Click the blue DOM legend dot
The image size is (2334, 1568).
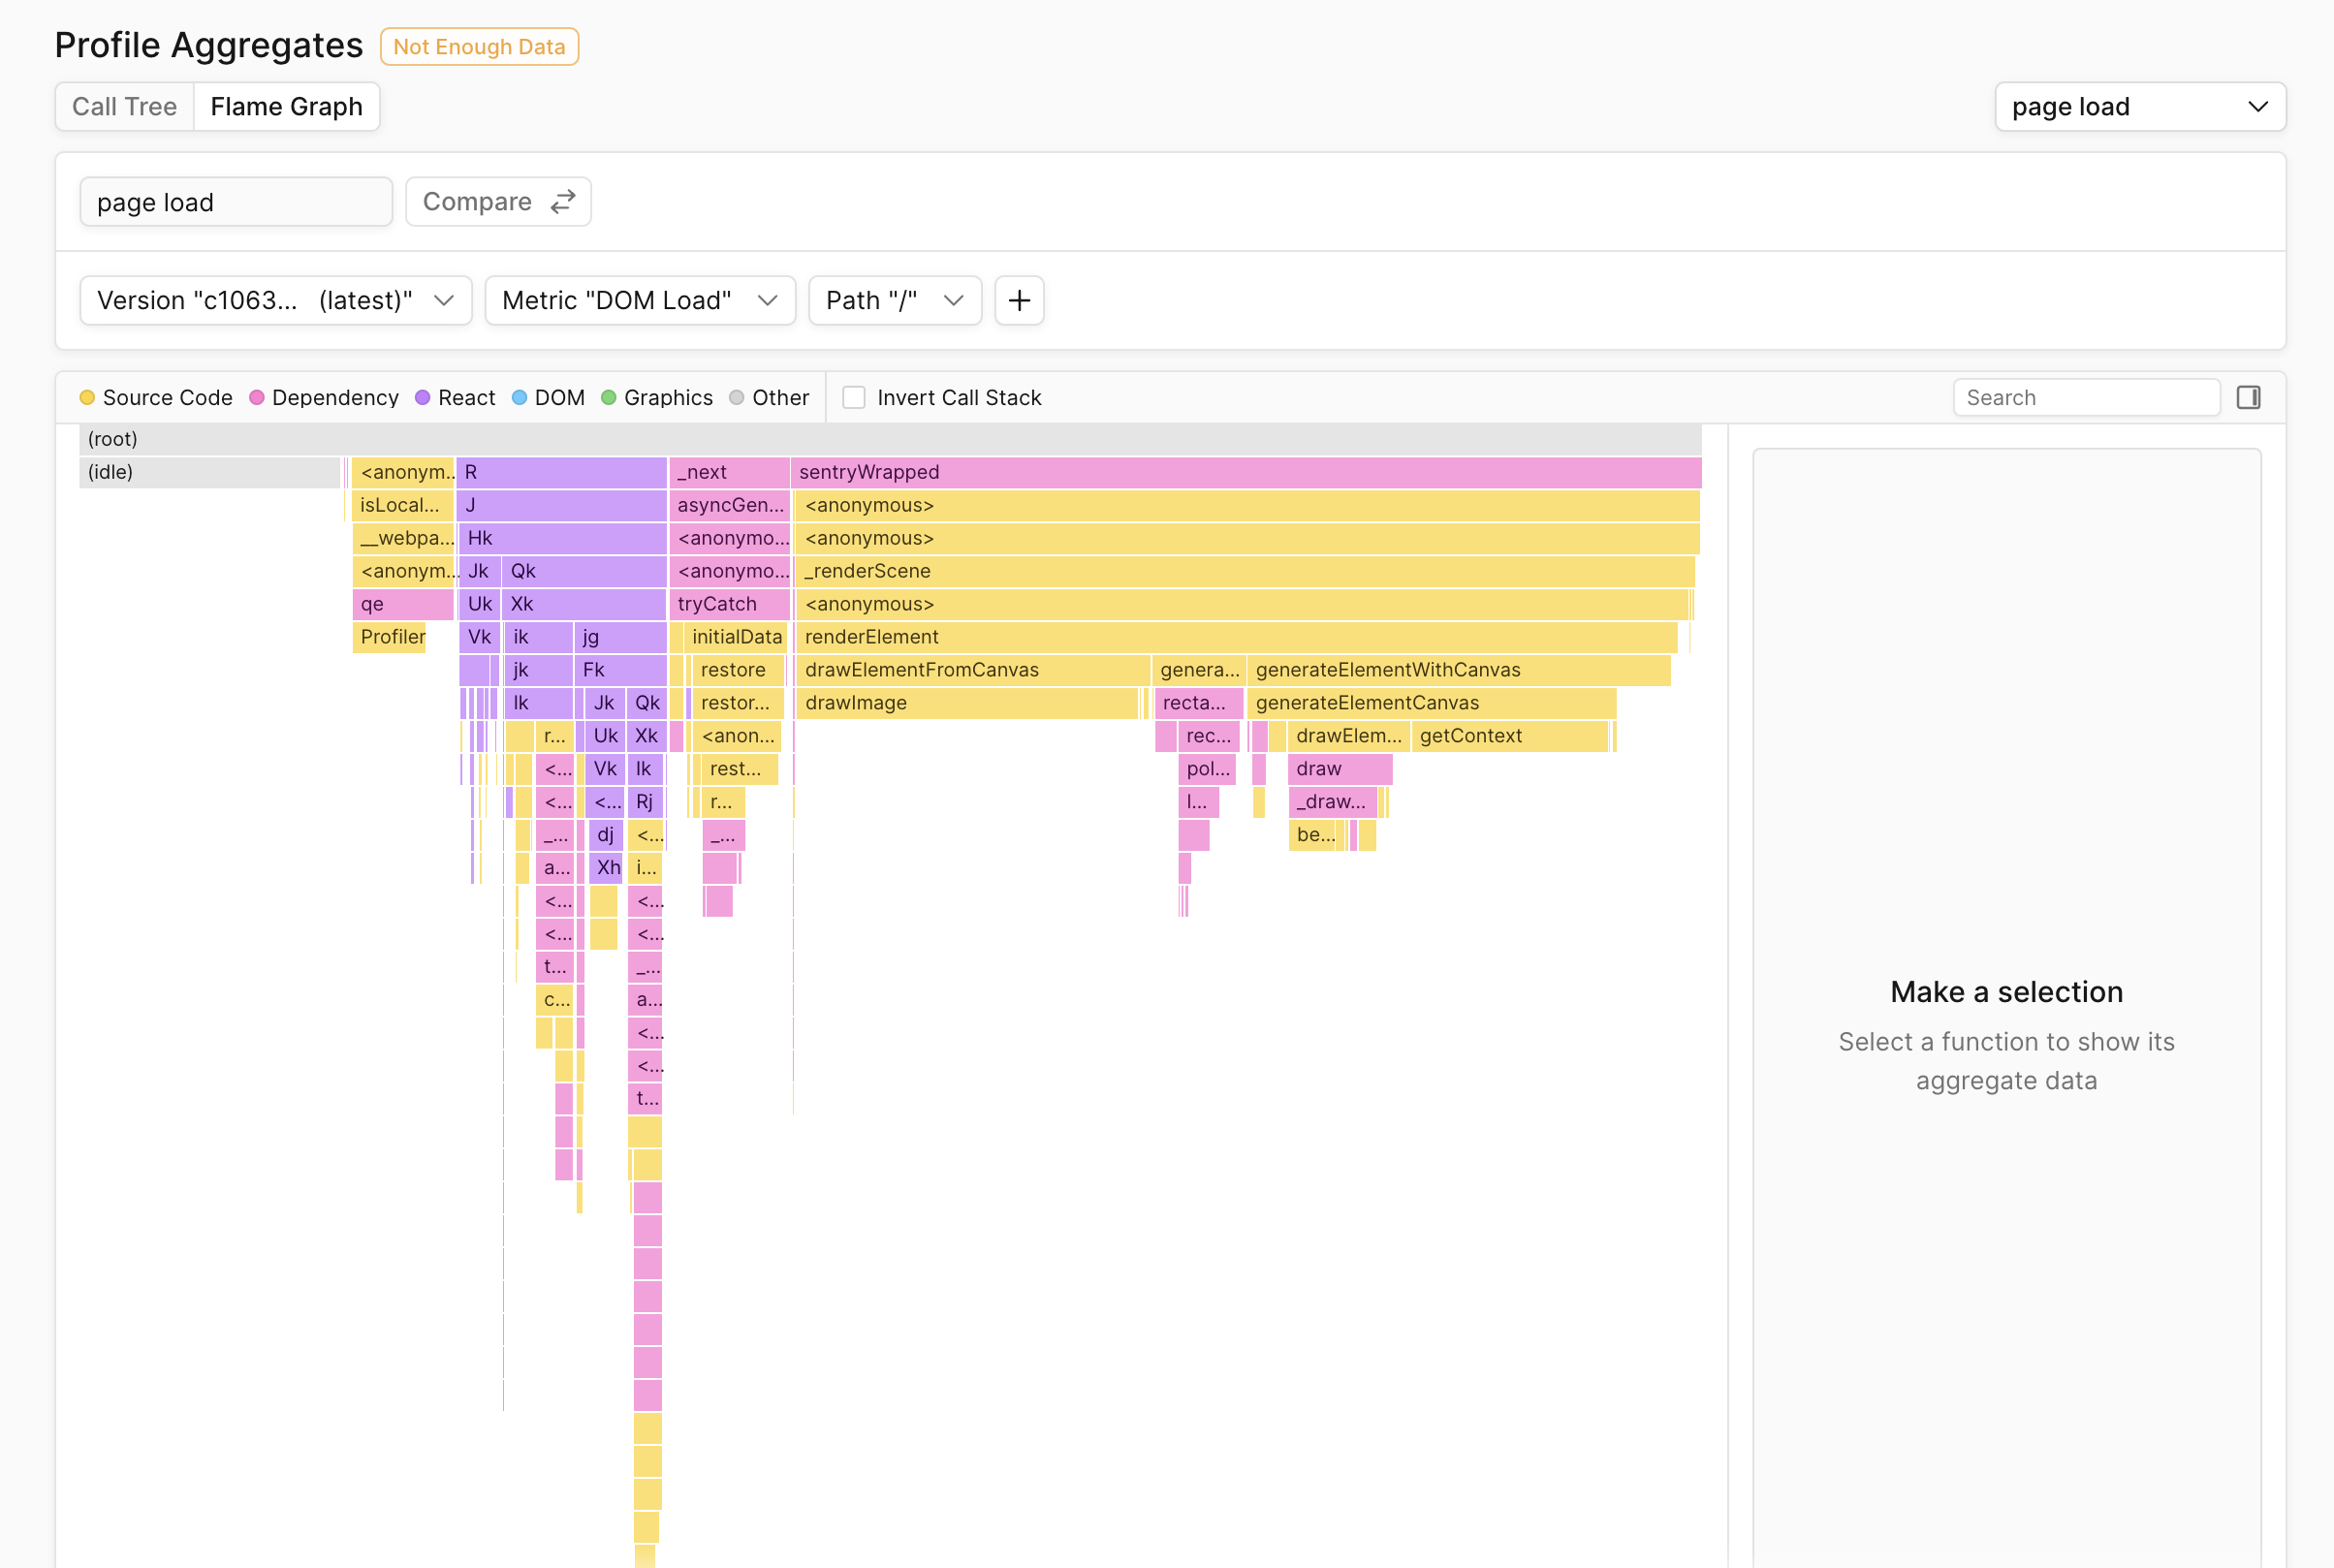click(x=519, y=397)
